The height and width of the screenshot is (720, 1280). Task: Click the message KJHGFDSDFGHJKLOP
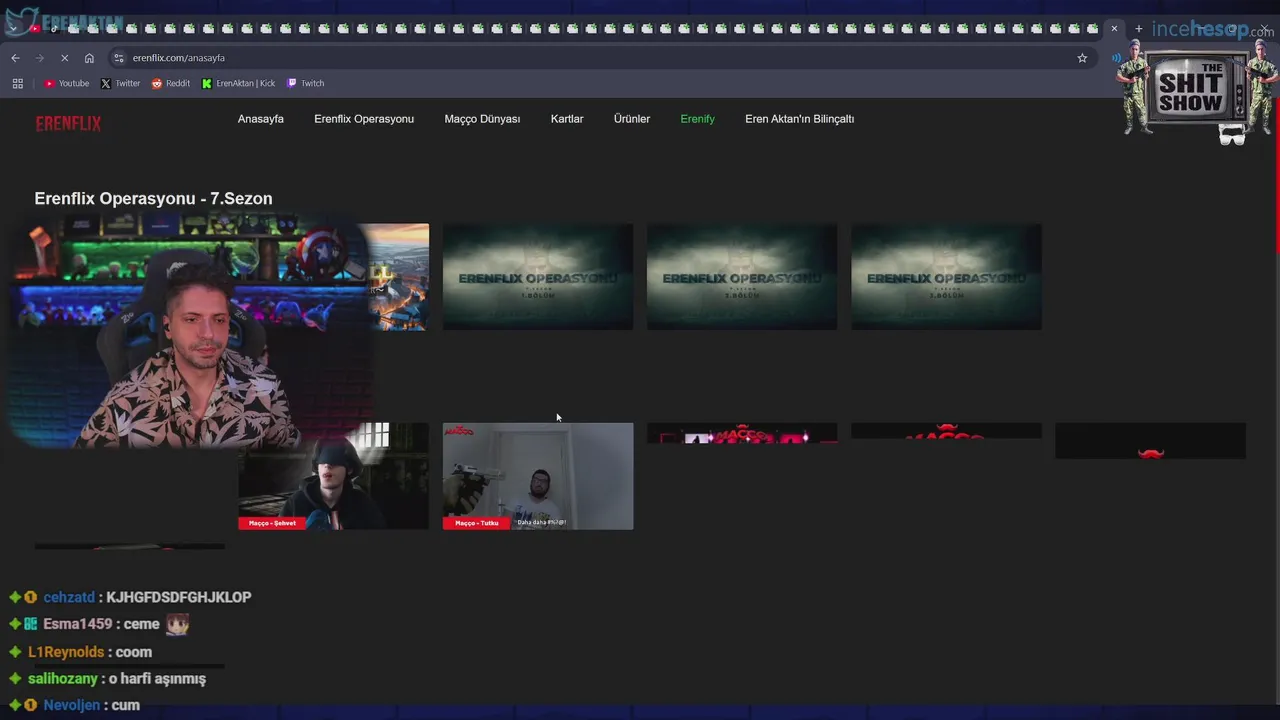178,597
